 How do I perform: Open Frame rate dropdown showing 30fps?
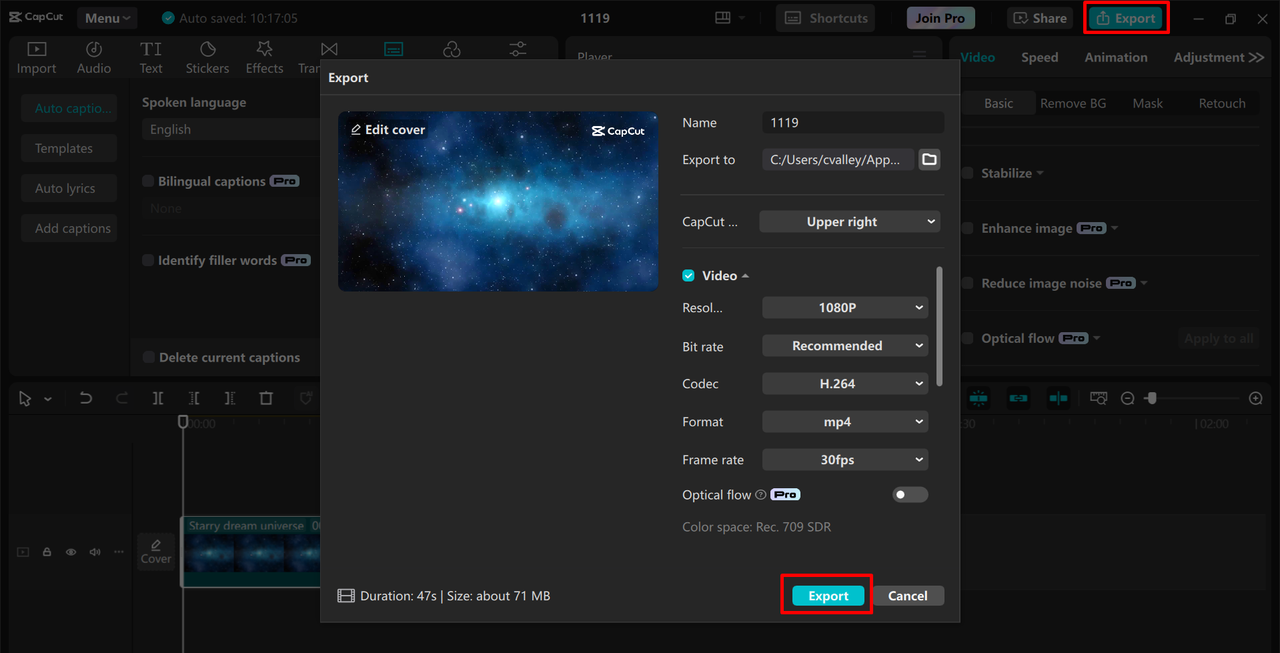click(x=845, y=460)
